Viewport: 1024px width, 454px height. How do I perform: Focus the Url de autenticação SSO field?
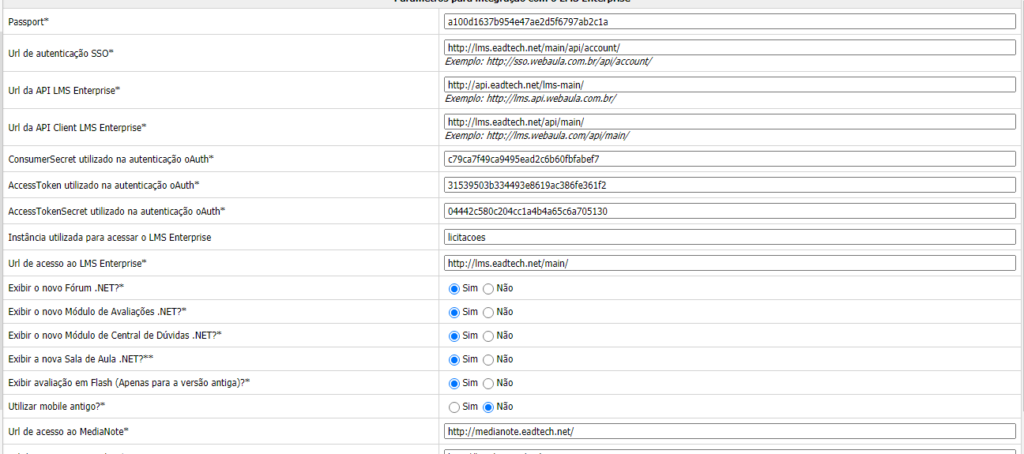pos(729,47)
